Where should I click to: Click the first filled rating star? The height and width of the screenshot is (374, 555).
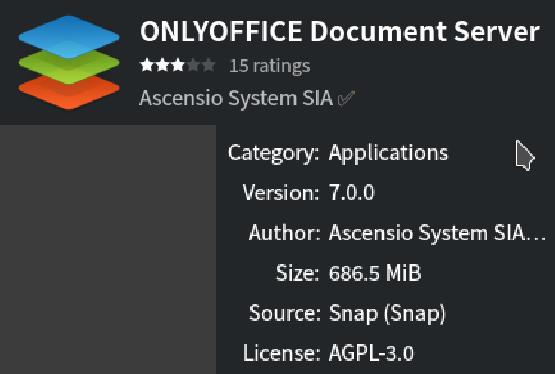147,65
